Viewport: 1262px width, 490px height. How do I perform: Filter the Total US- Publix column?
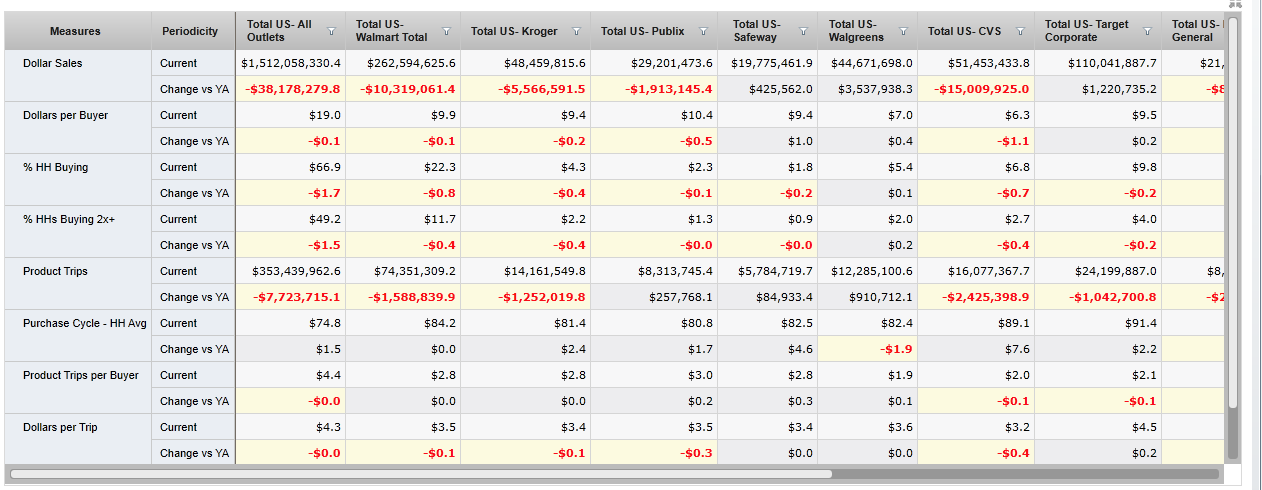(703, 32)
